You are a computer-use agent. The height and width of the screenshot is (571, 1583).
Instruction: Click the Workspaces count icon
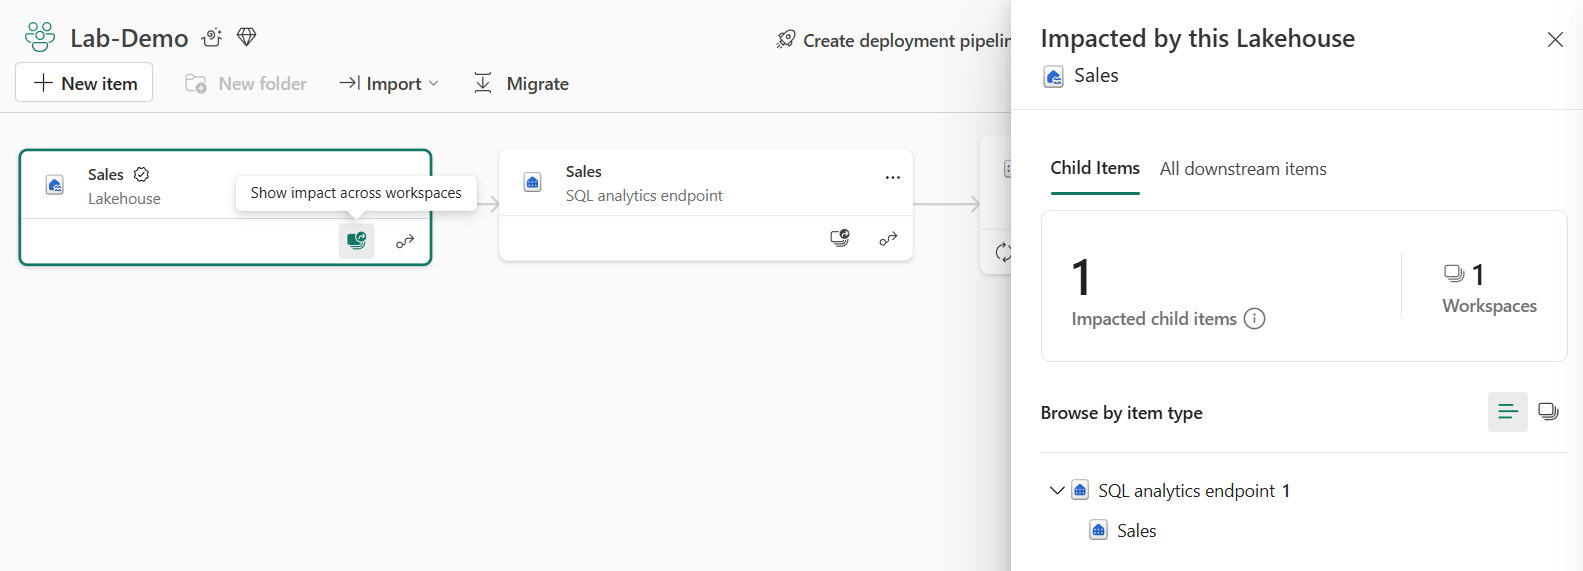[1454, 273]
